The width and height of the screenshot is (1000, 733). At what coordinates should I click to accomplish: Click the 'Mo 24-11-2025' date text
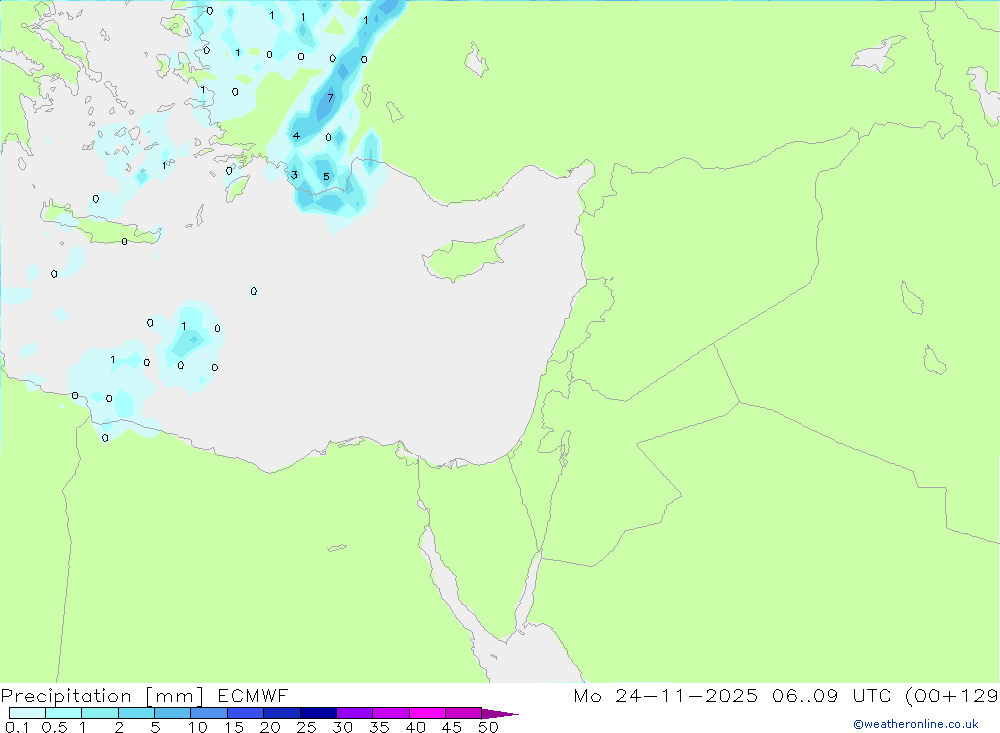pos(665,695)
